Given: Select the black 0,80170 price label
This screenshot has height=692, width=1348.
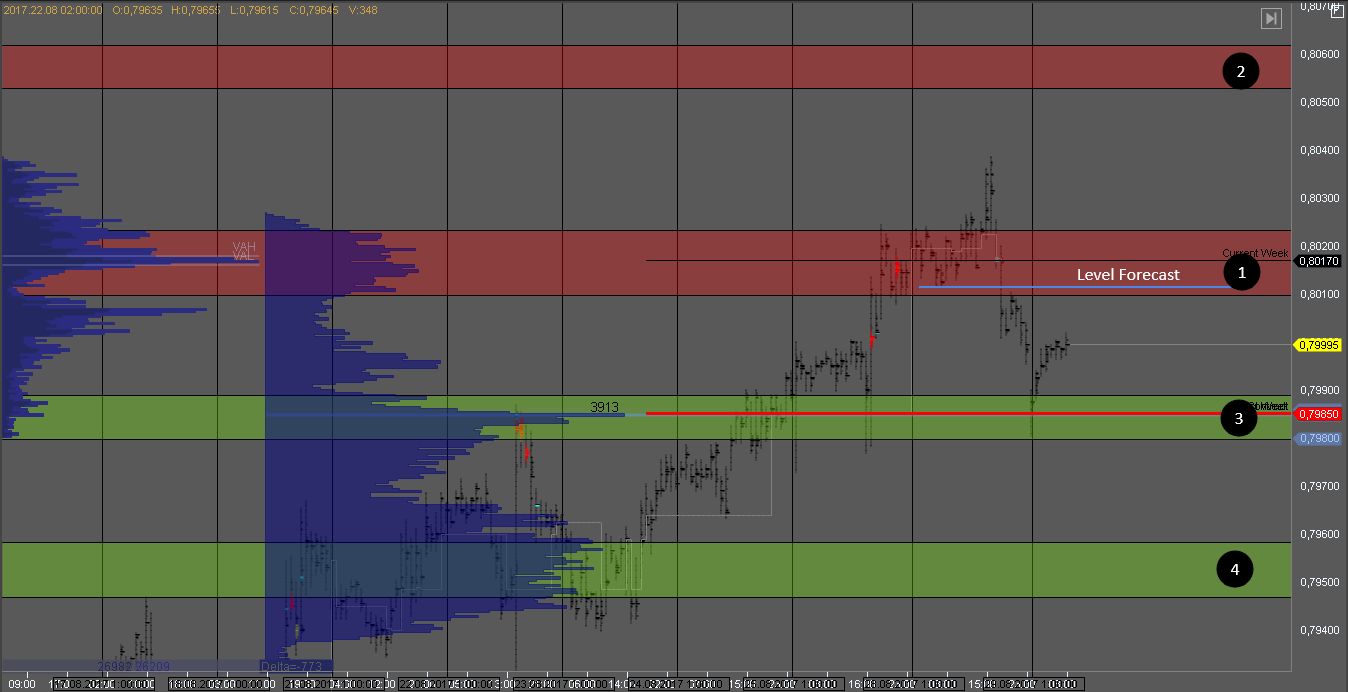Looking at the screenshot, I should [1319, 262].
